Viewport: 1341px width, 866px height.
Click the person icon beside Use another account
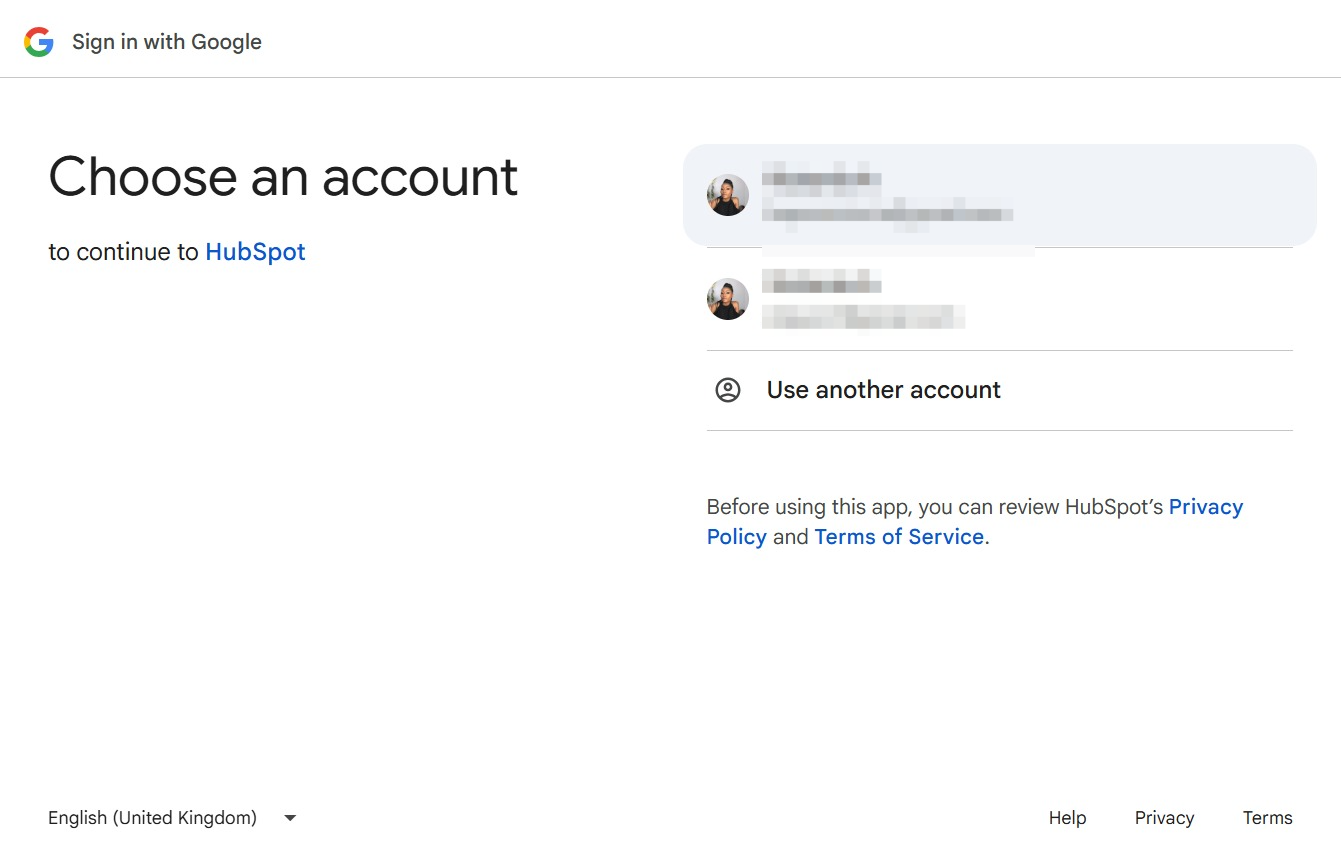[x=728, y=390]
